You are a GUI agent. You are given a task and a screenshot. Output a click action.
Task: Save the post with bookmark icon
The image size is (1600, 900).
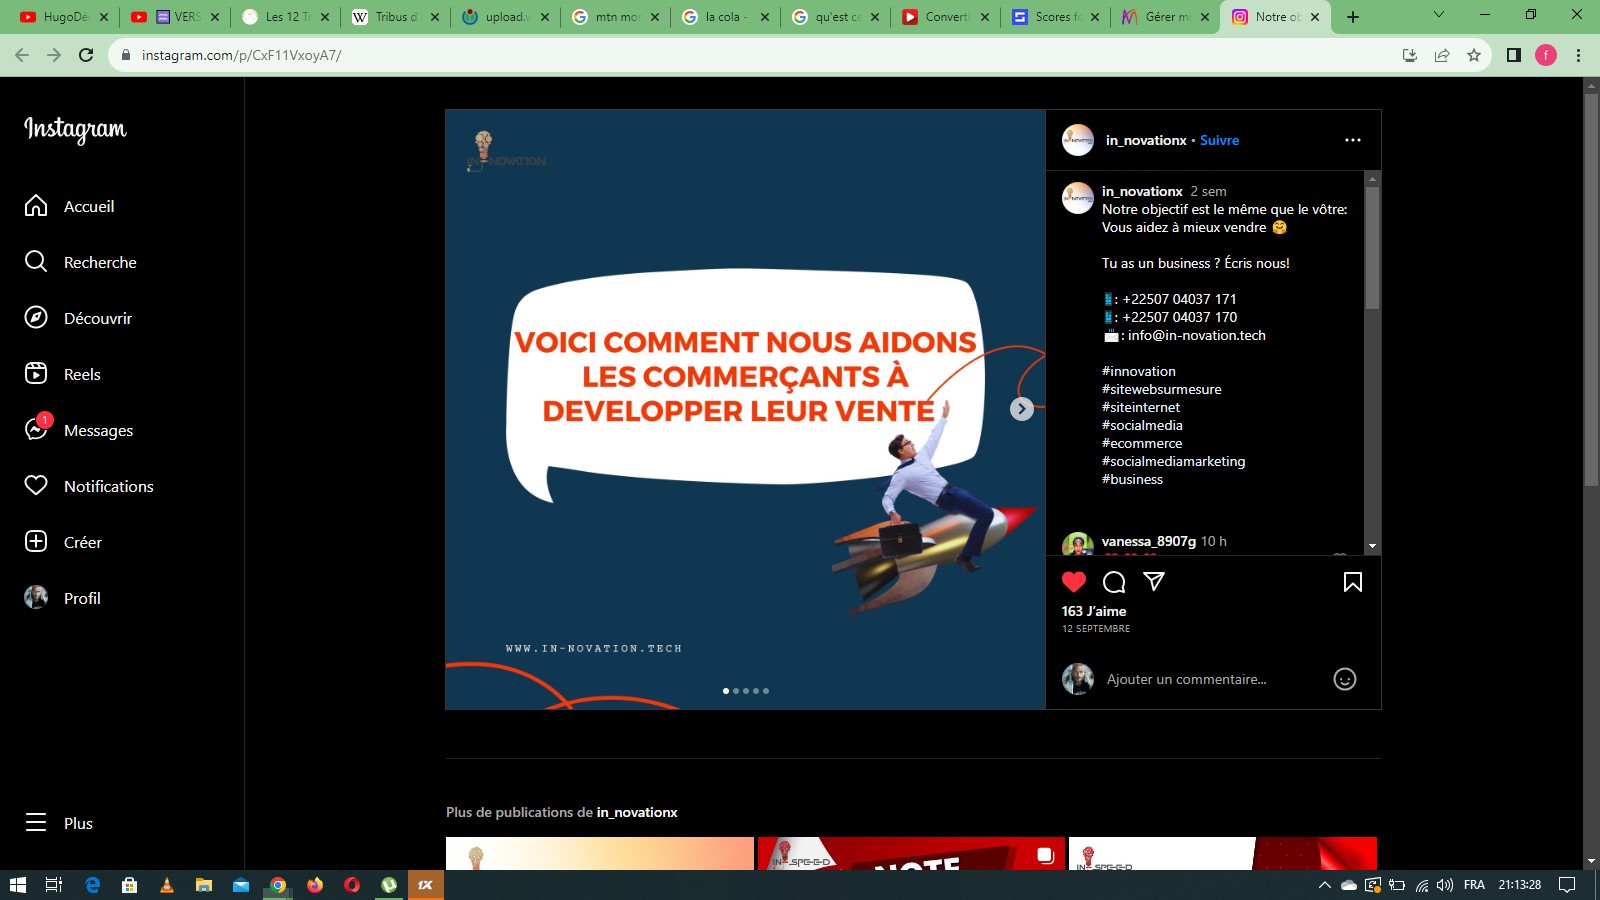pos(1352,582)
